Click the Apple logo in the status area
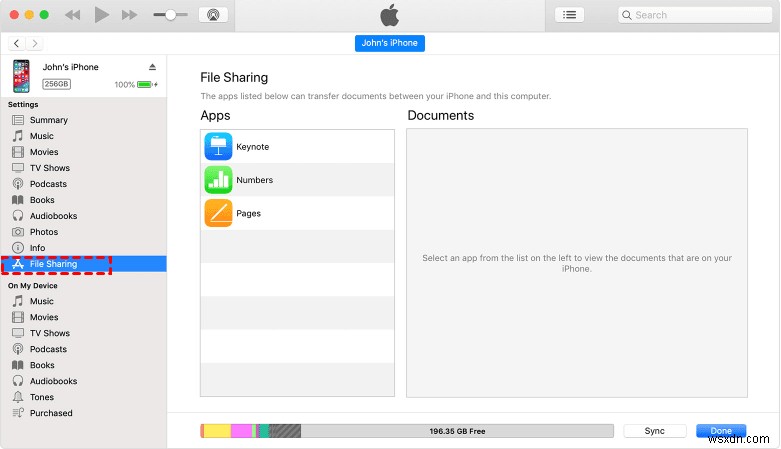This screenshot has width=781, height=449. tap(390, 15)
